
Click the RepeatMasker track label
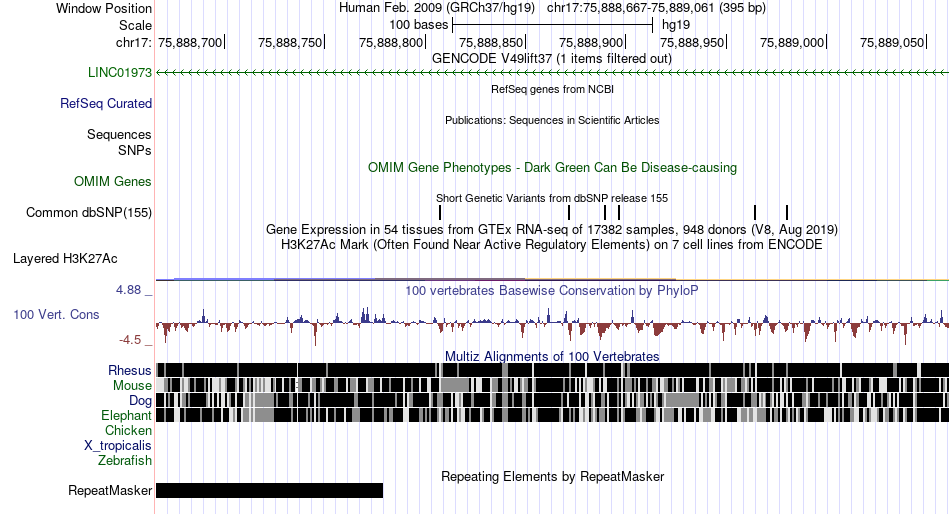(x=110, y=490)
